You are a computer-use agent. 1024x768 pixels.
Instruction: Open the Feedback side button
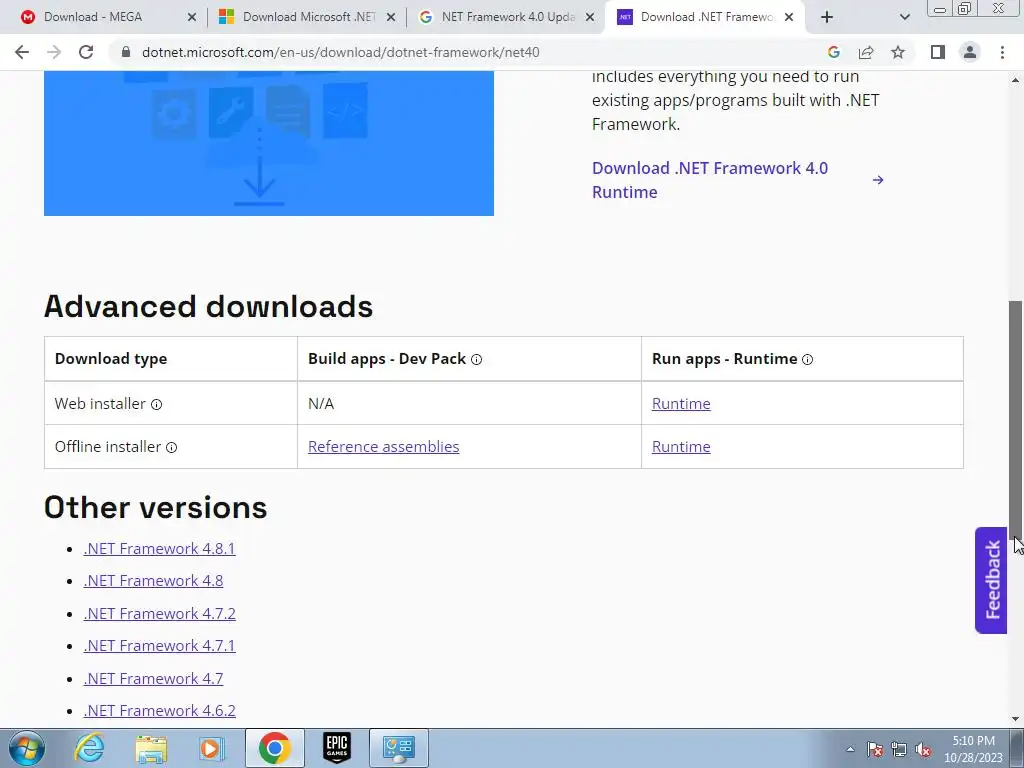(x=991, y=580)
